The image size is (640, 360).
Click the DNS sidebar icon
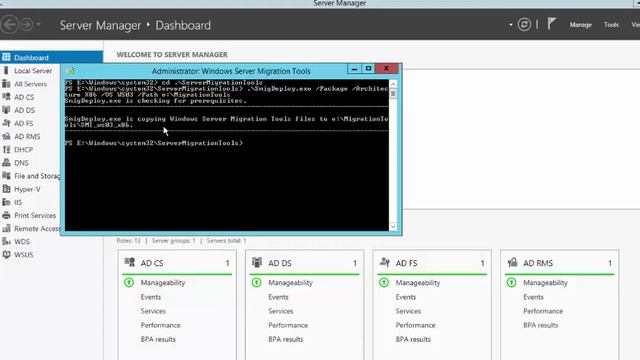tap(6, 162)
